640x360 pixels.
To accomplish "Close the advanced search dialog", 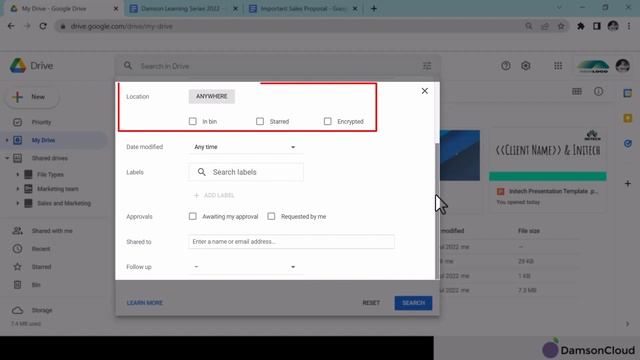I will [424, 91].
